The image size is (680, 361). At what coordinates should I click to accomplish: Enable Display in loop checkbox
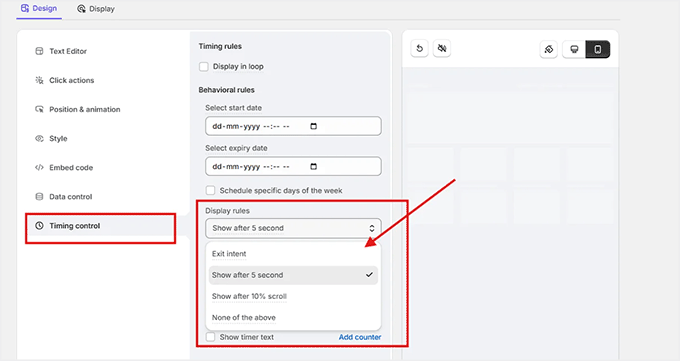(203, 67)
